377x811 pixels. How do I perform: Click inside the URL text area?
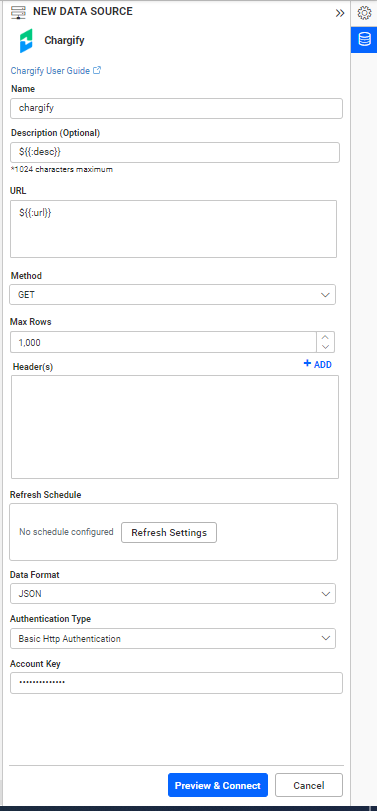173,229
